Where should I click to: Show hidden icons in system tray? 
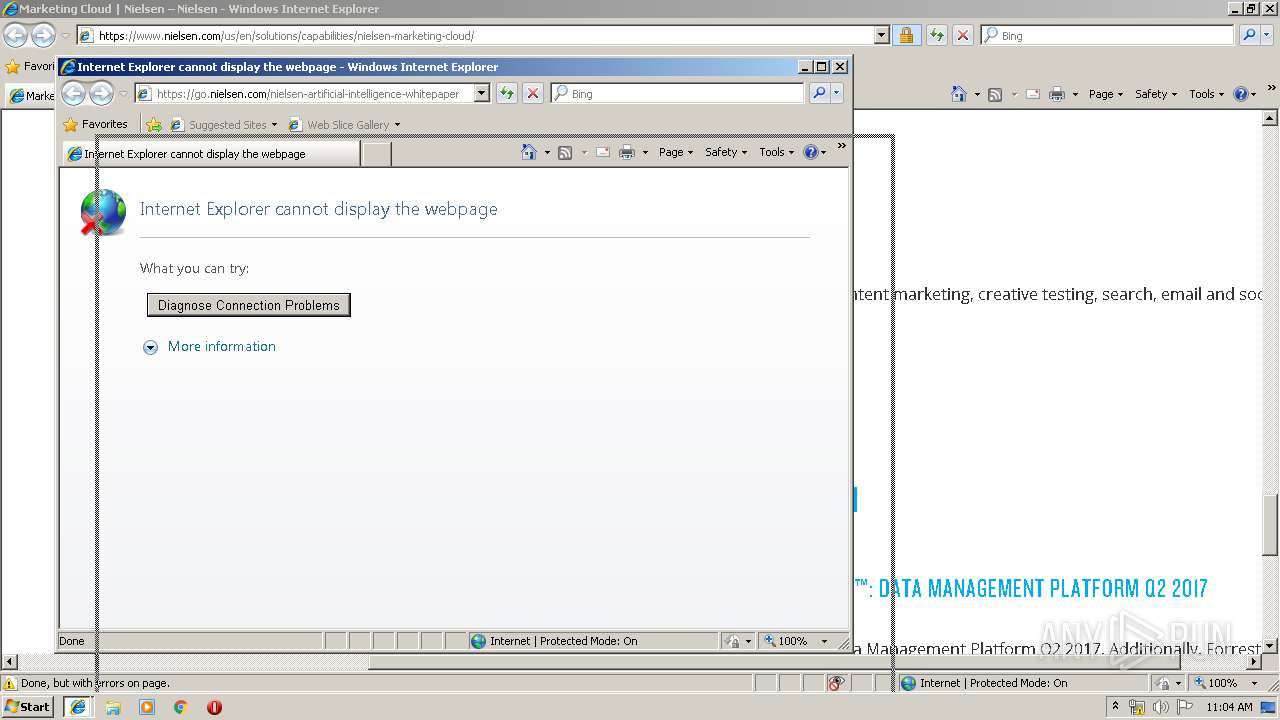(x=1115, y=707)
